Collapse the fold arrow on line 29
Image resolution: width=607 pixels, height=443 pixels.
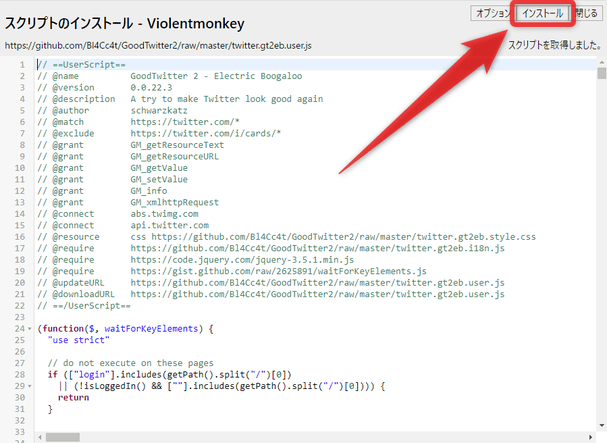tap(29, 386)
